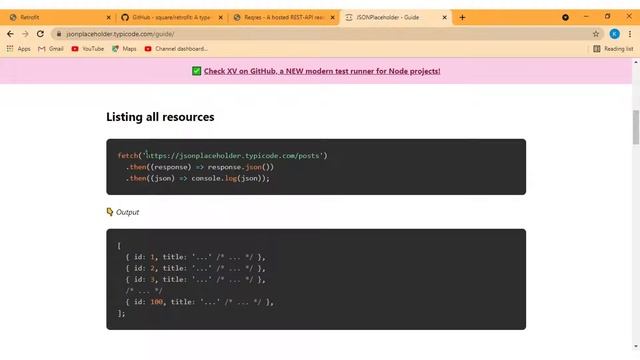Open the Channel dashboard bookmark

pos(176,49)
